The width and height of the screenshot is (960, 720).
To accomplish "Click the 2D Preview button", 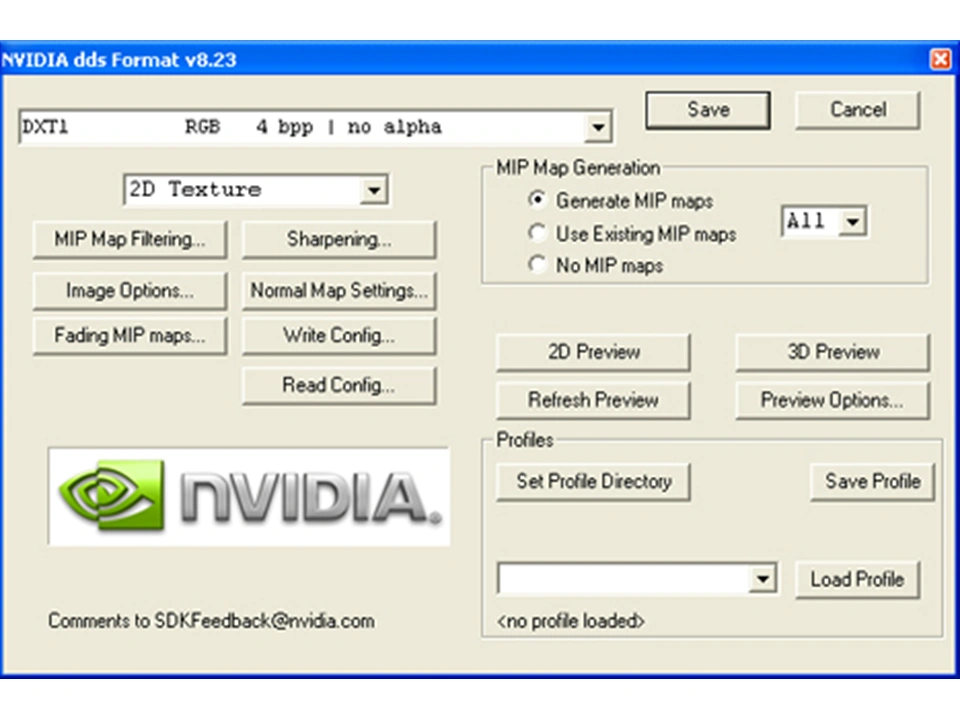I will pyautogui.click(x=593, y=352).
